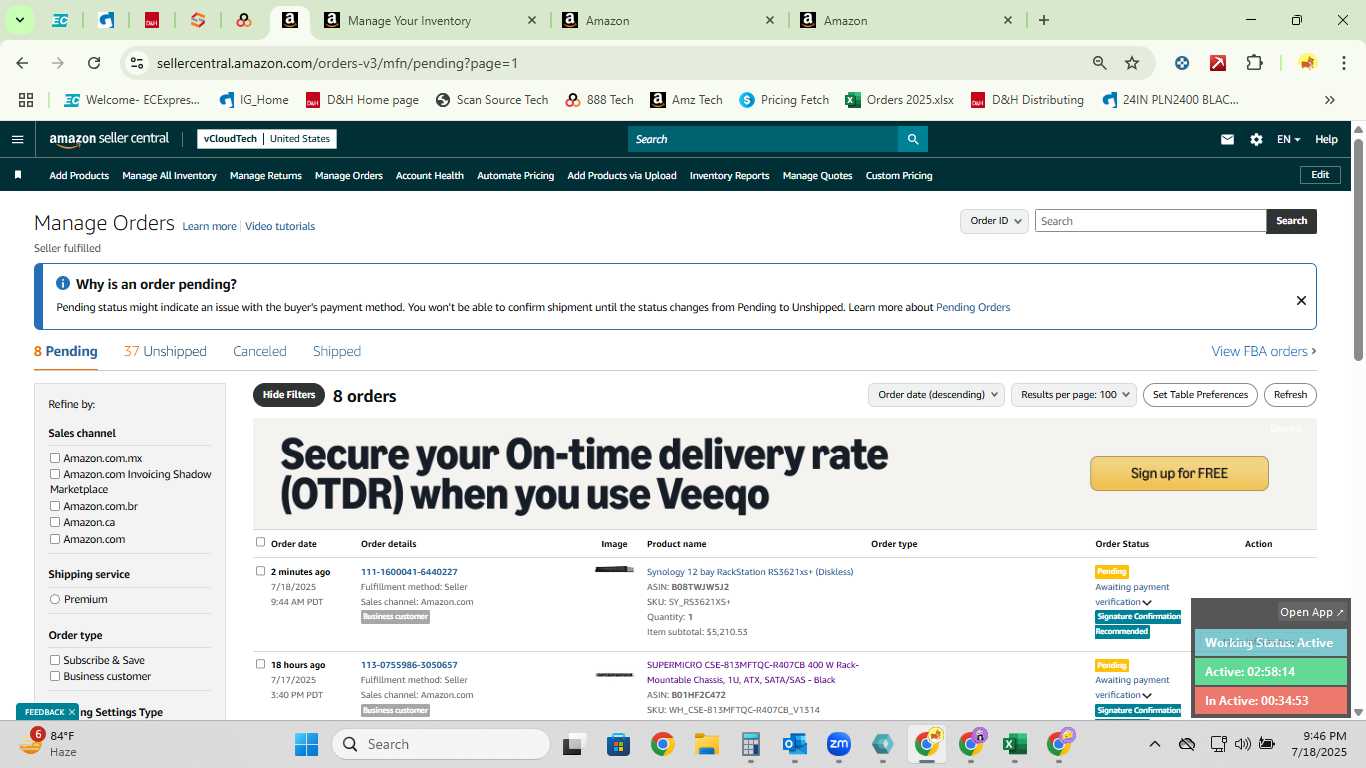Viewport: 1366px width, 768px height.
Task: Open the browser extensions puzzle icon
Action: tap(1254, 63)
